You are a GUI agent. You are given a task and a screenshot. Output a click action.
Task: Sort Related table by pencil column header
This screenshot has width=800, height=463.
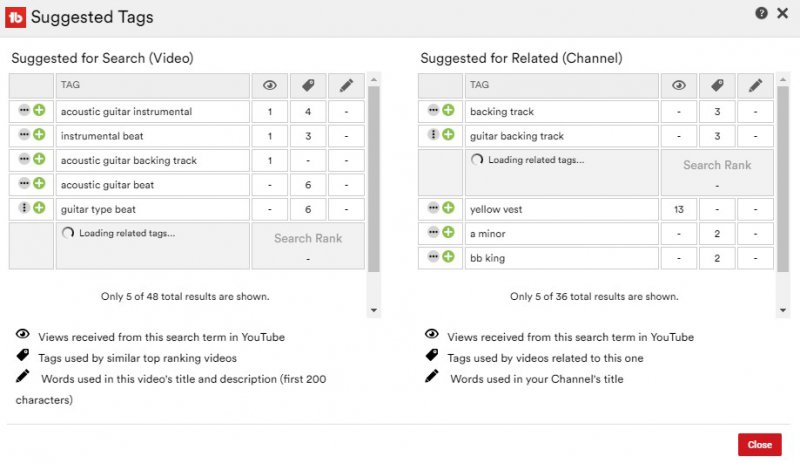(755, 86)
